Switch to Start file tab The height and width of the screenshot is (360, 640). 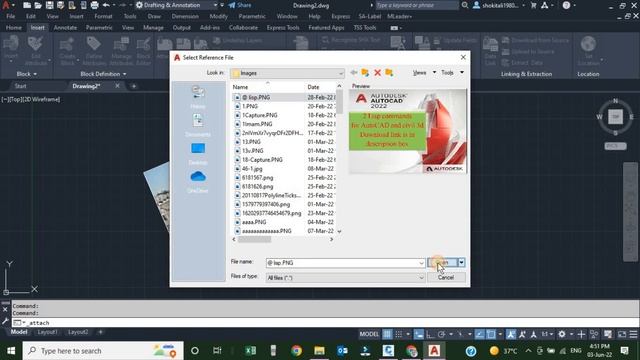pos(20,86)
